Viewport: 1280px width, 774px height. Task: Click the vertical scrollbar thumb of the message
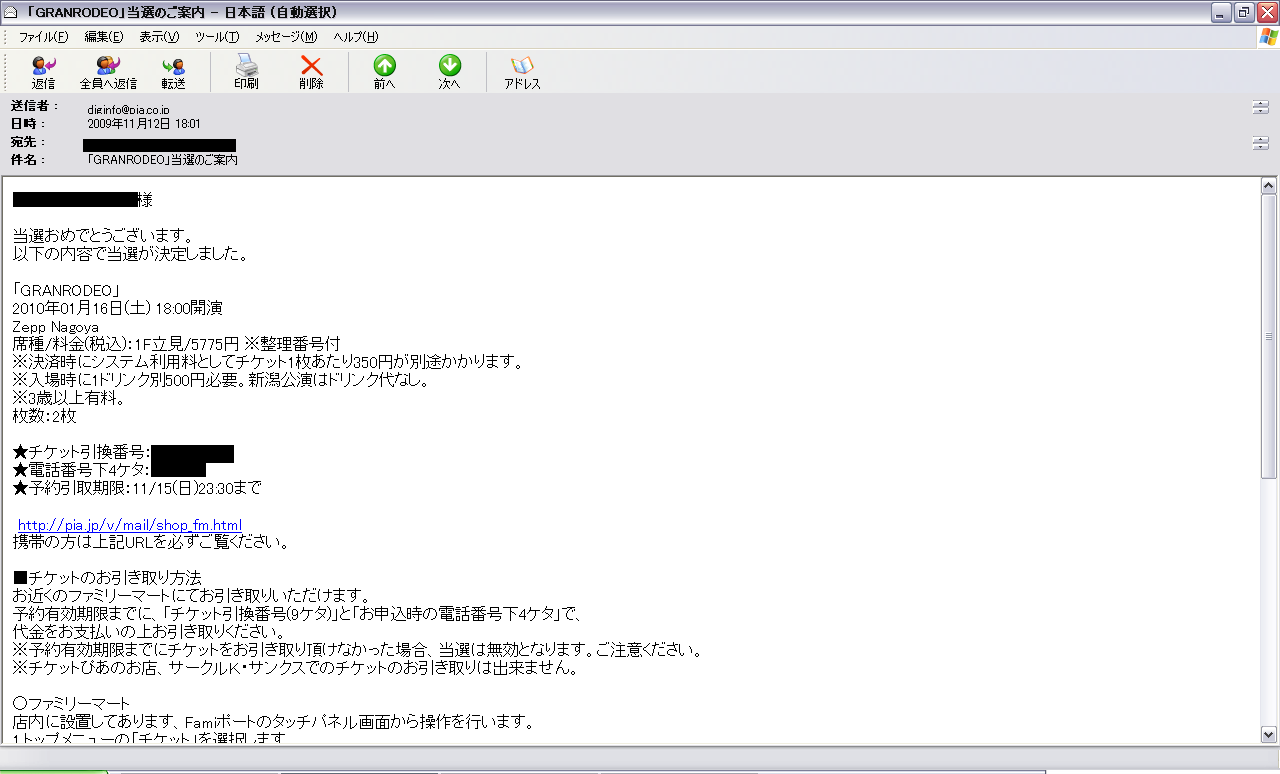(x=1269, y=335)
